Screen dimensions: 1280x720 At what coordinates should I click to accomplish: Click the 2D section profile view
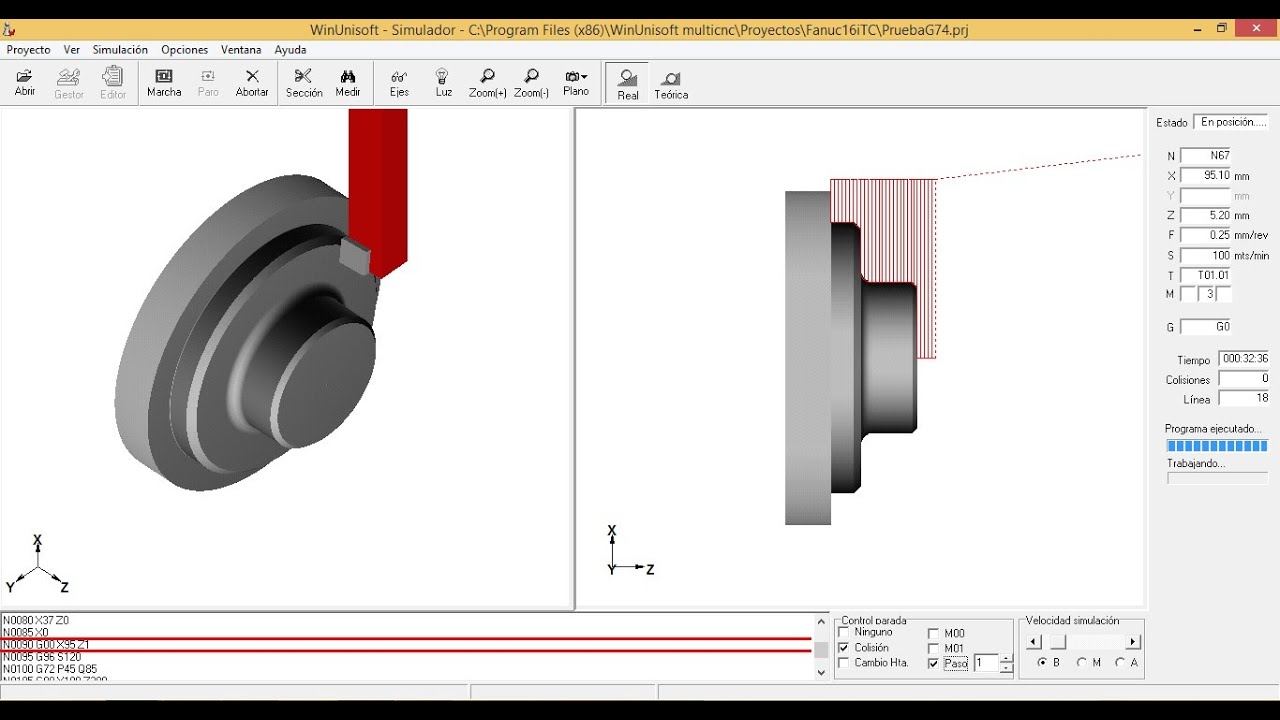pyautogui.click(x=861, y=358)
